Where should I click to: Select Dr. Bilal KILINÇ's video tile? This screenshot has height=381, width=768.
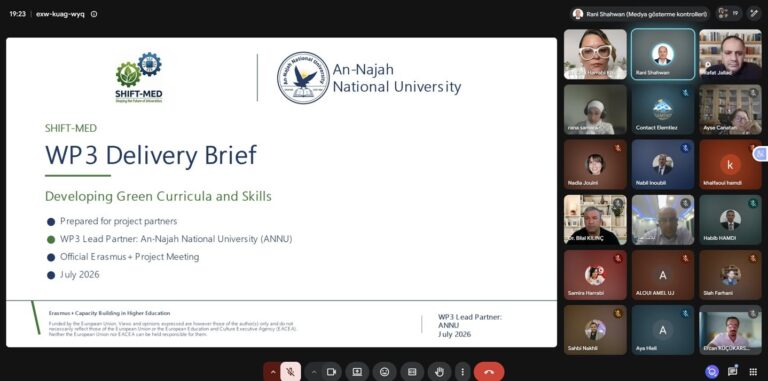point(595,220)
